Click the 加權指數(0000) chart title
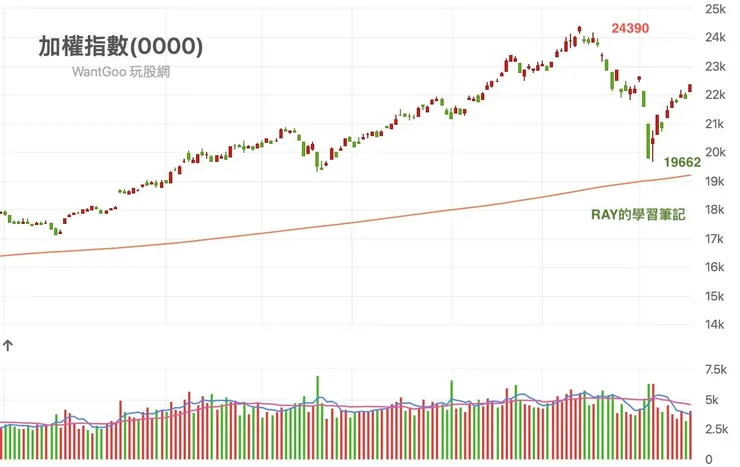Viewport: 740px width, 467px height. [120, 46]
